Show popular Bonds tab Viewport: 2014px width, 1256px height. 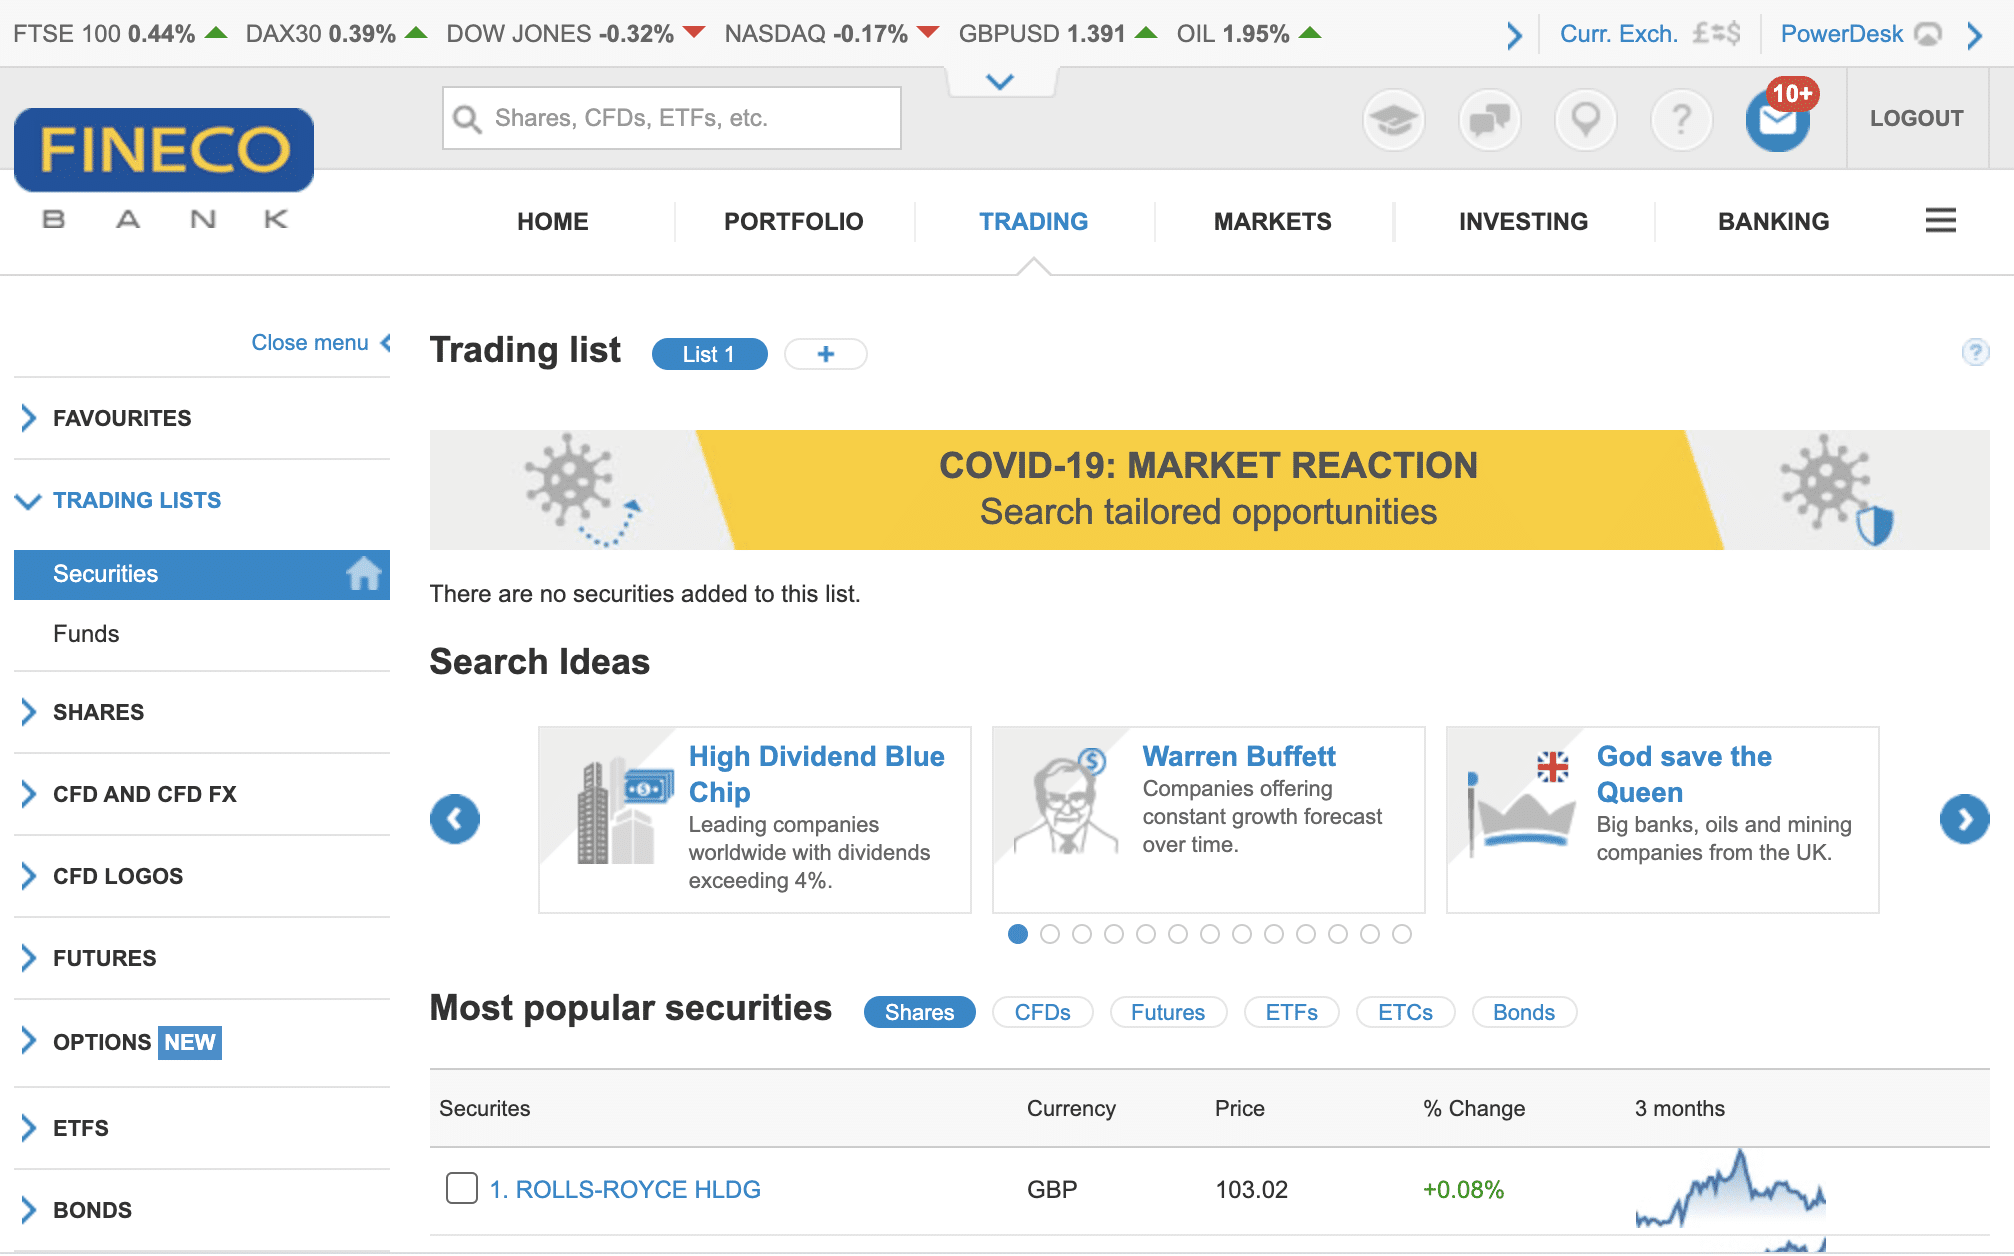(1524, 1012)
